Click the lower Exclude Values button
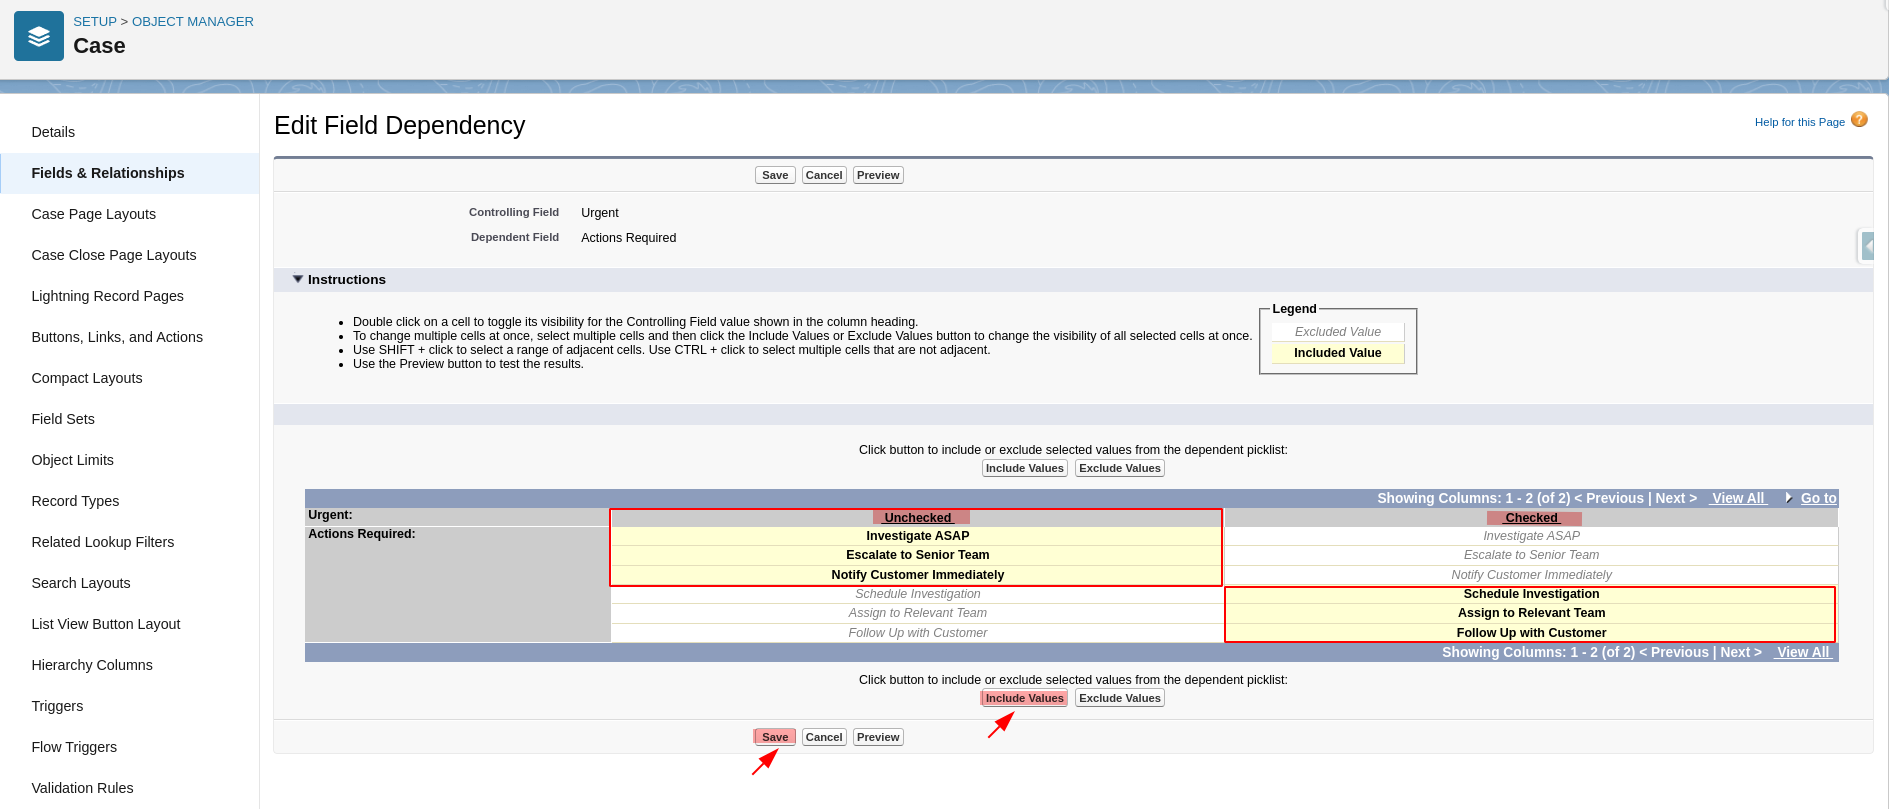Viewport: 1889px width, 809px height. 1120,698
